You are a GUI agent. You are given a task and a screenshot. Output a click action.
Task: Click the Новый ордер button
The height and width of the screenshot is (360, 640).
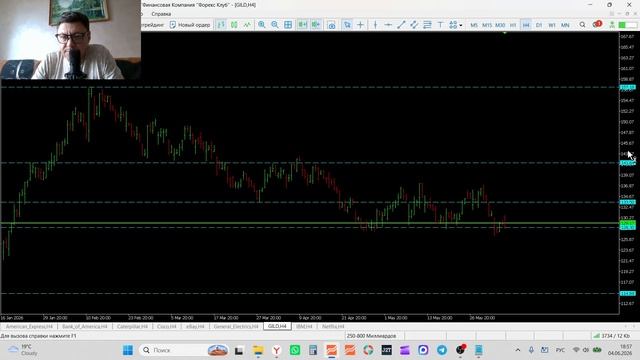click(190, 25)
